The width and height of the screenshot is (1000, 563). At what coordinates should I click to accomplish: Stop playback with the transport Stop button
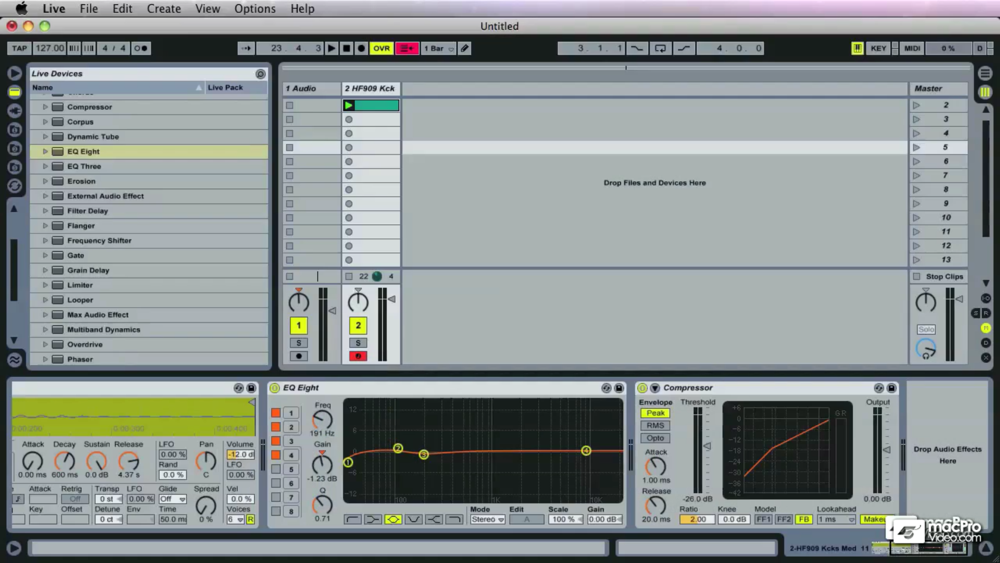pos(346,48)
